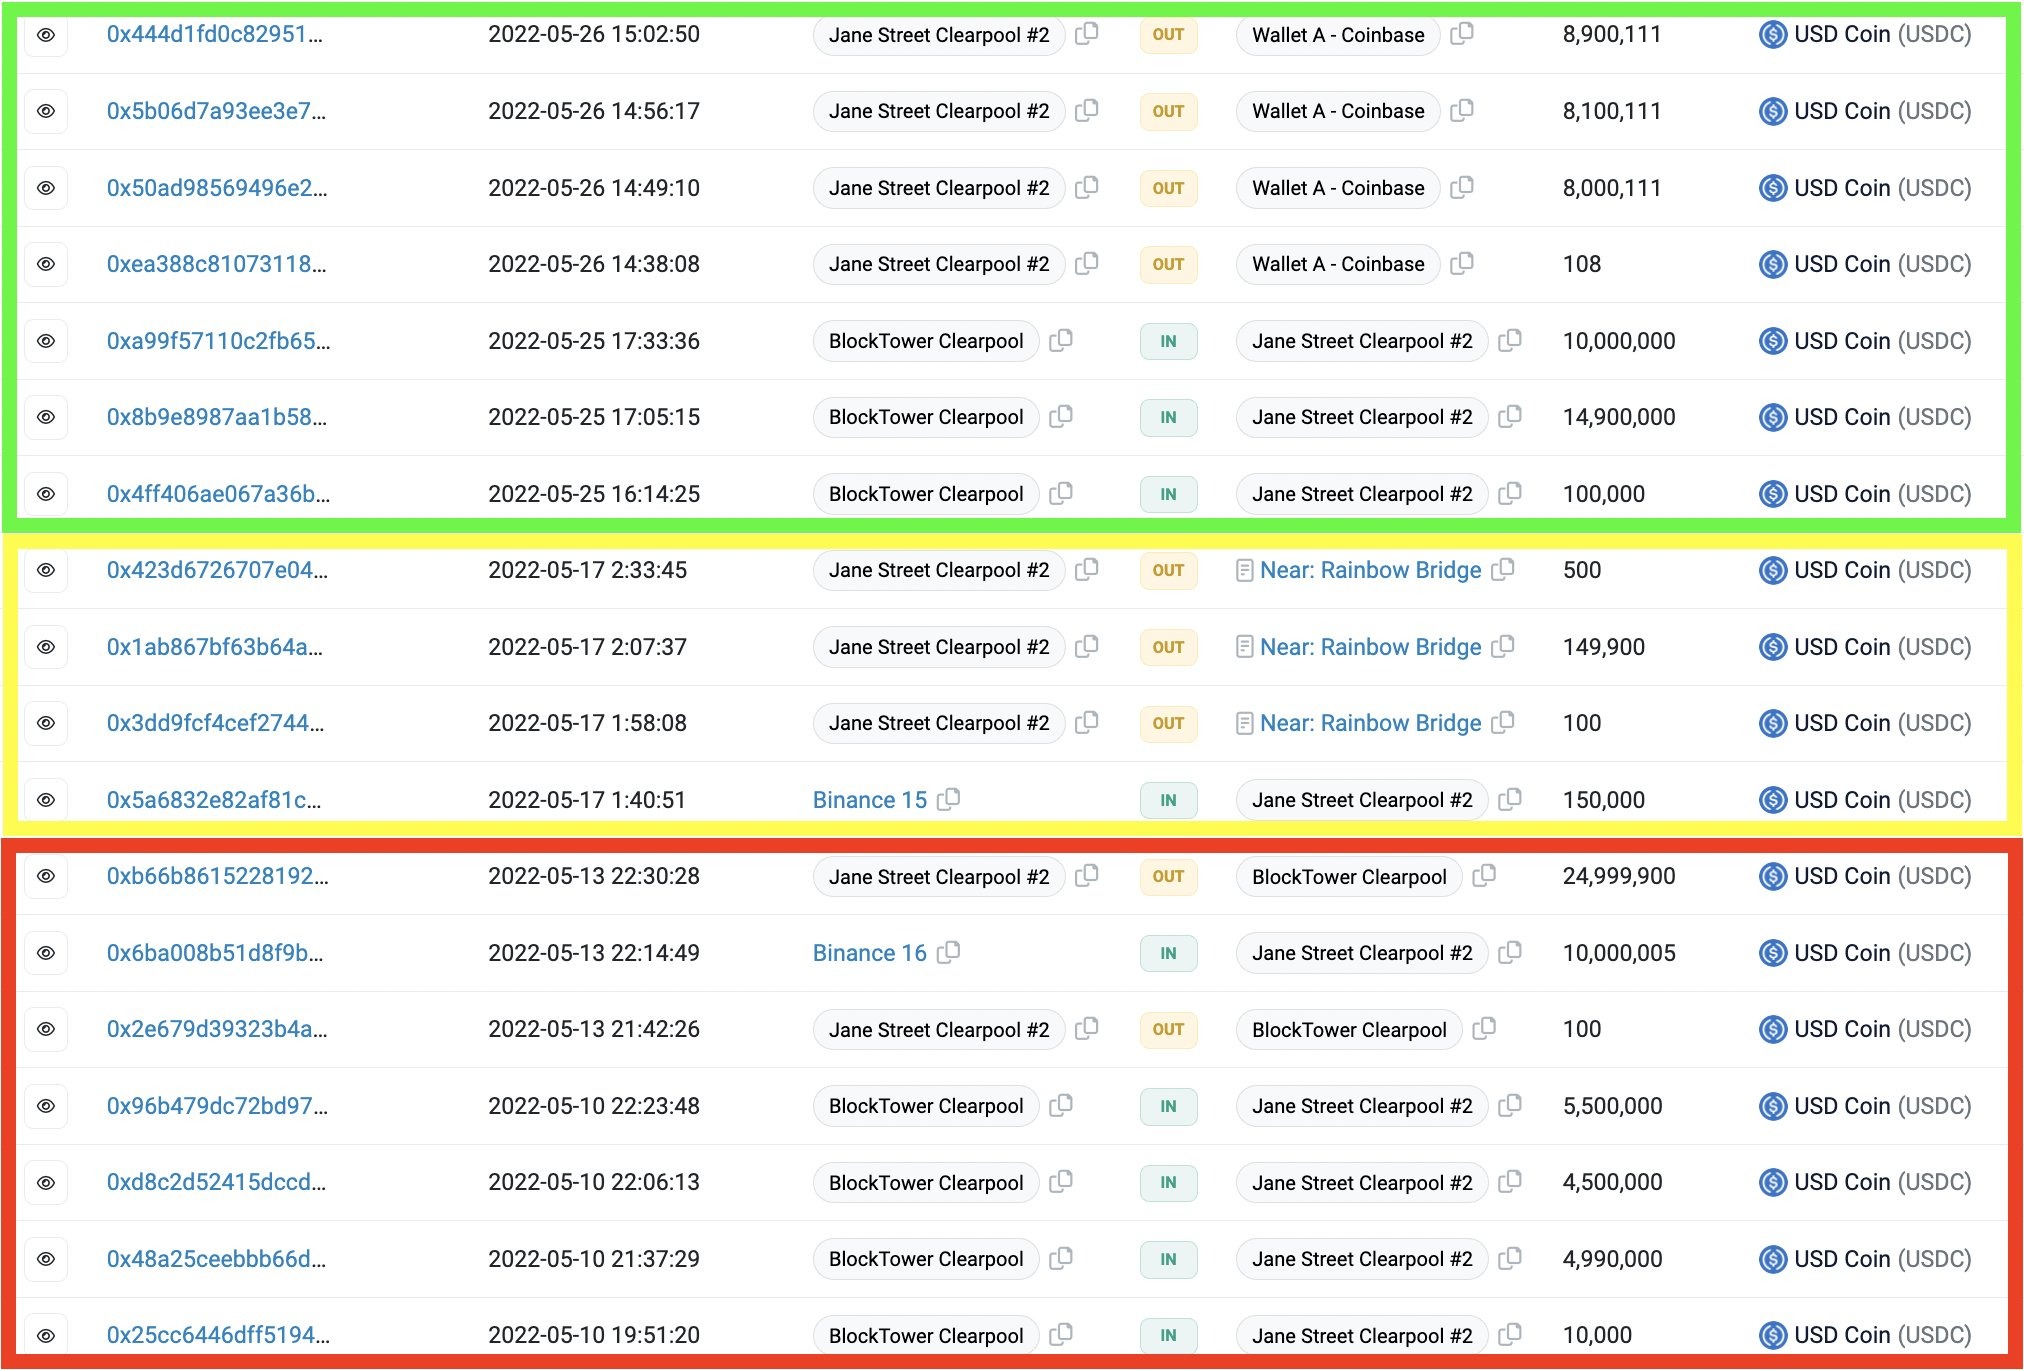Copy Jane Street Clearpool #2 recipient in 10,000 row

pos(1510,1334)
